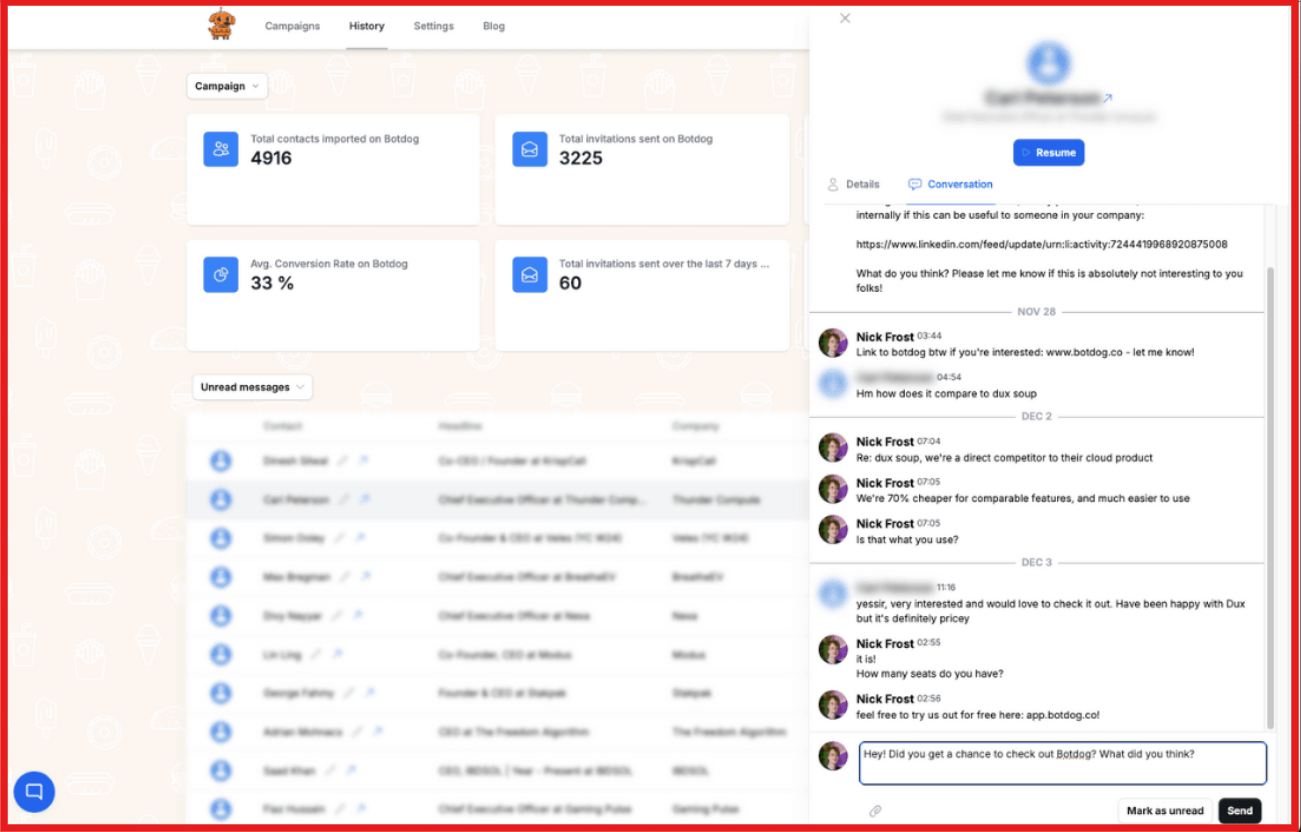Viewport: 1301px width, 832px height.
Task: Click the pencil edit icon in George Fahmy row
Action: (349, 692)
